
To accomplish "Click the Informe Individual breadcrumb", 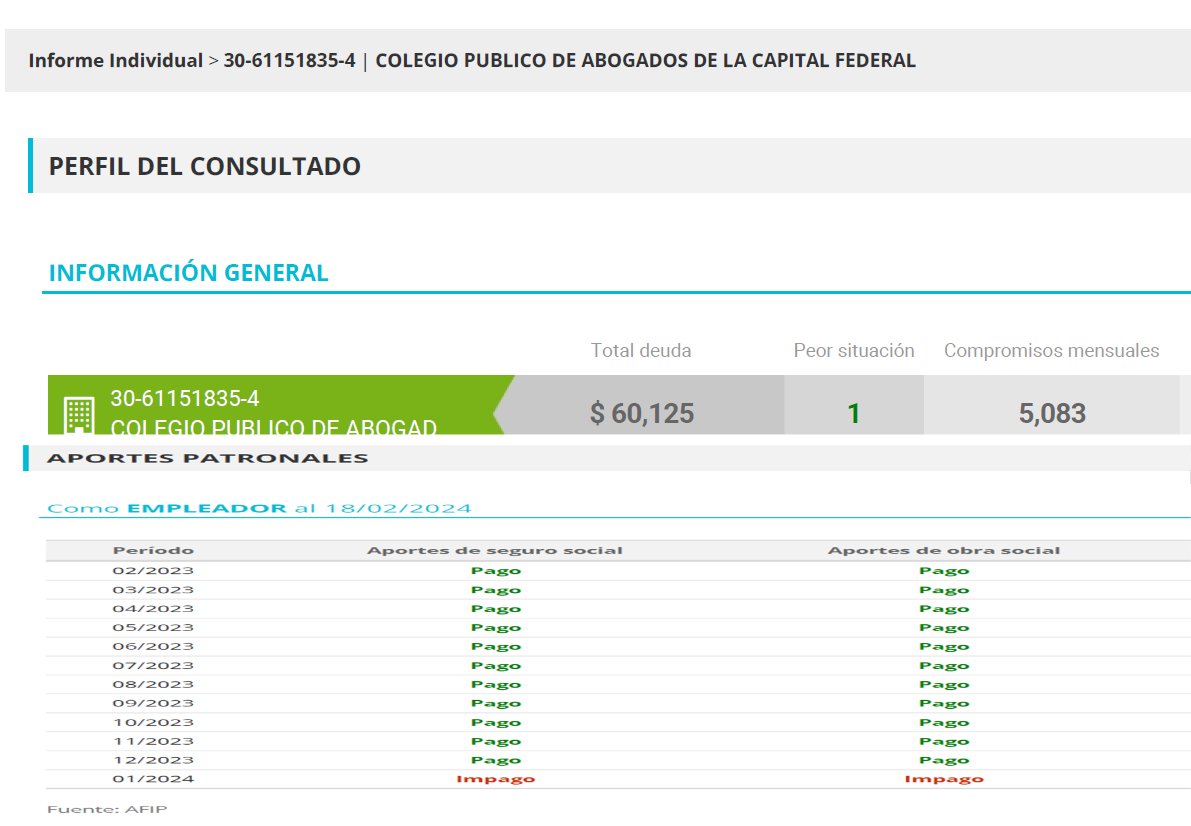I will 115,61.
